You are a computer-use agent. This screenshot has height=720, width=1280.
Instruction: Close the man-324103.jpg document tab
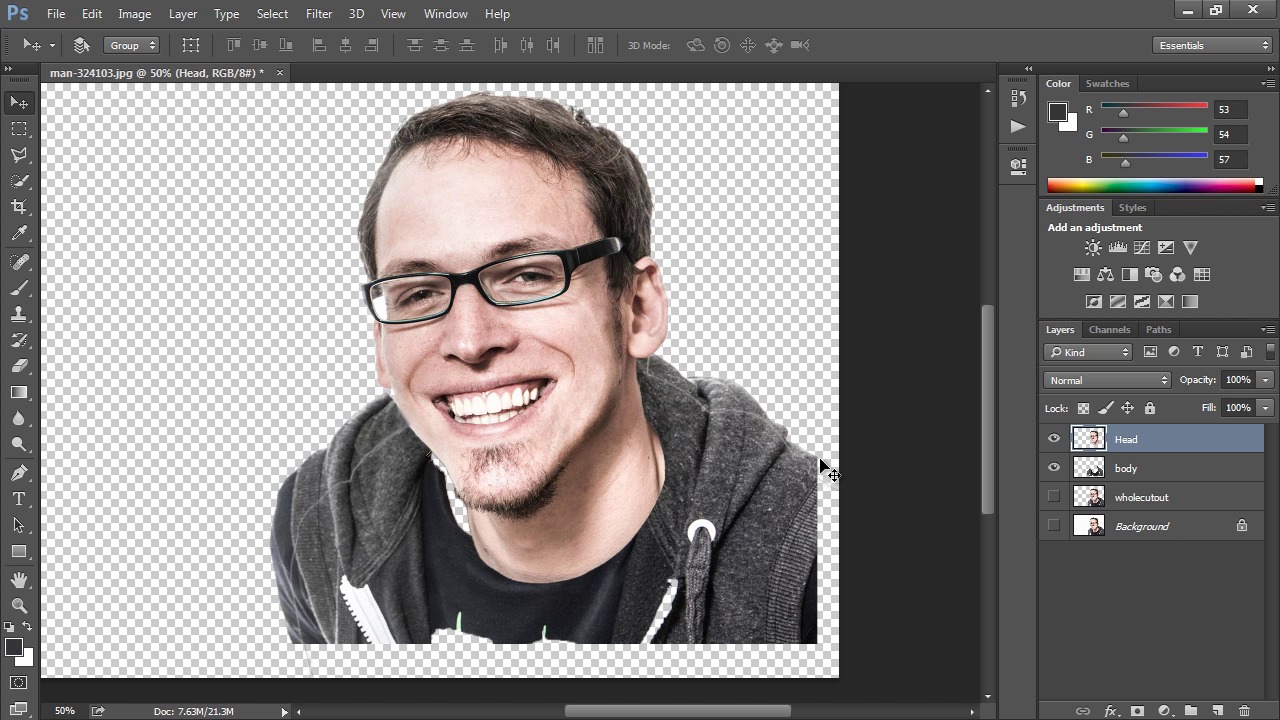[x=279, y=72]
